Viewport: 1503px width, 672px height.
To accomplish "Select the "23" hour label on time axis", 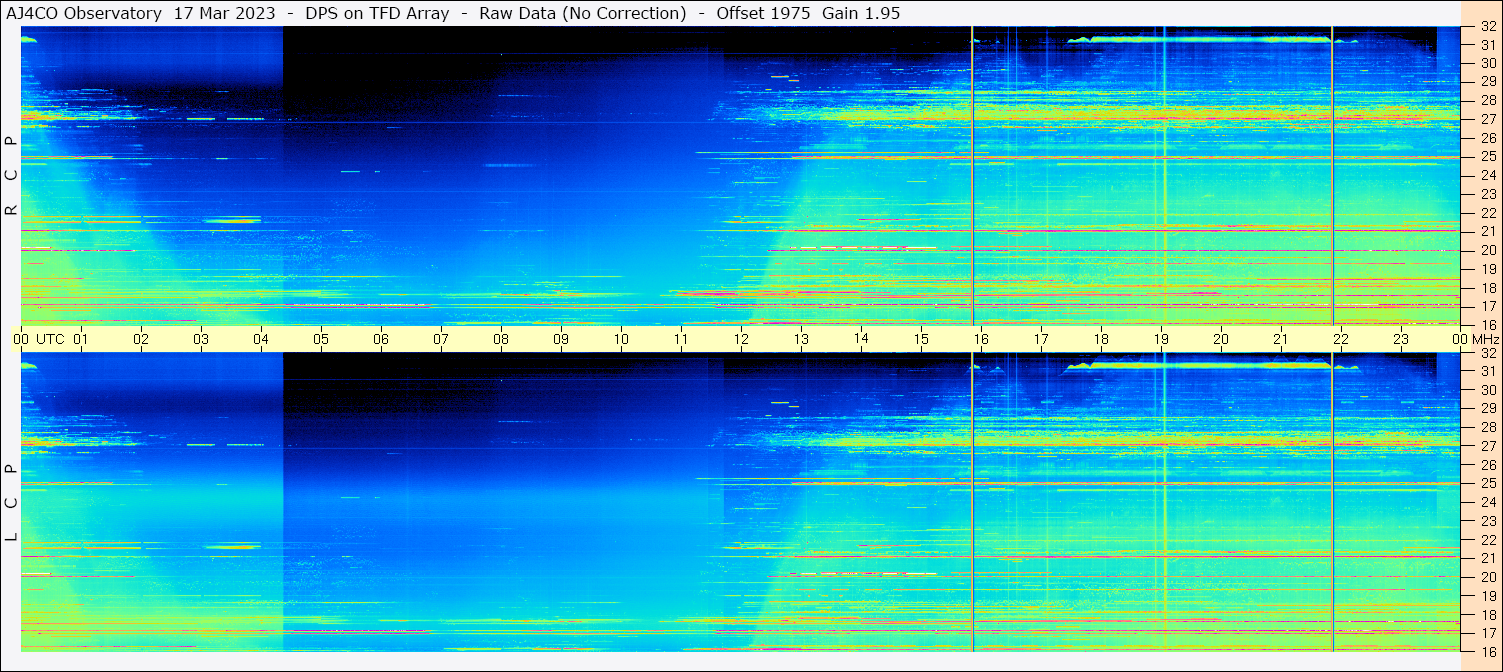I will pyautogui.click(x=1401, y=339).
